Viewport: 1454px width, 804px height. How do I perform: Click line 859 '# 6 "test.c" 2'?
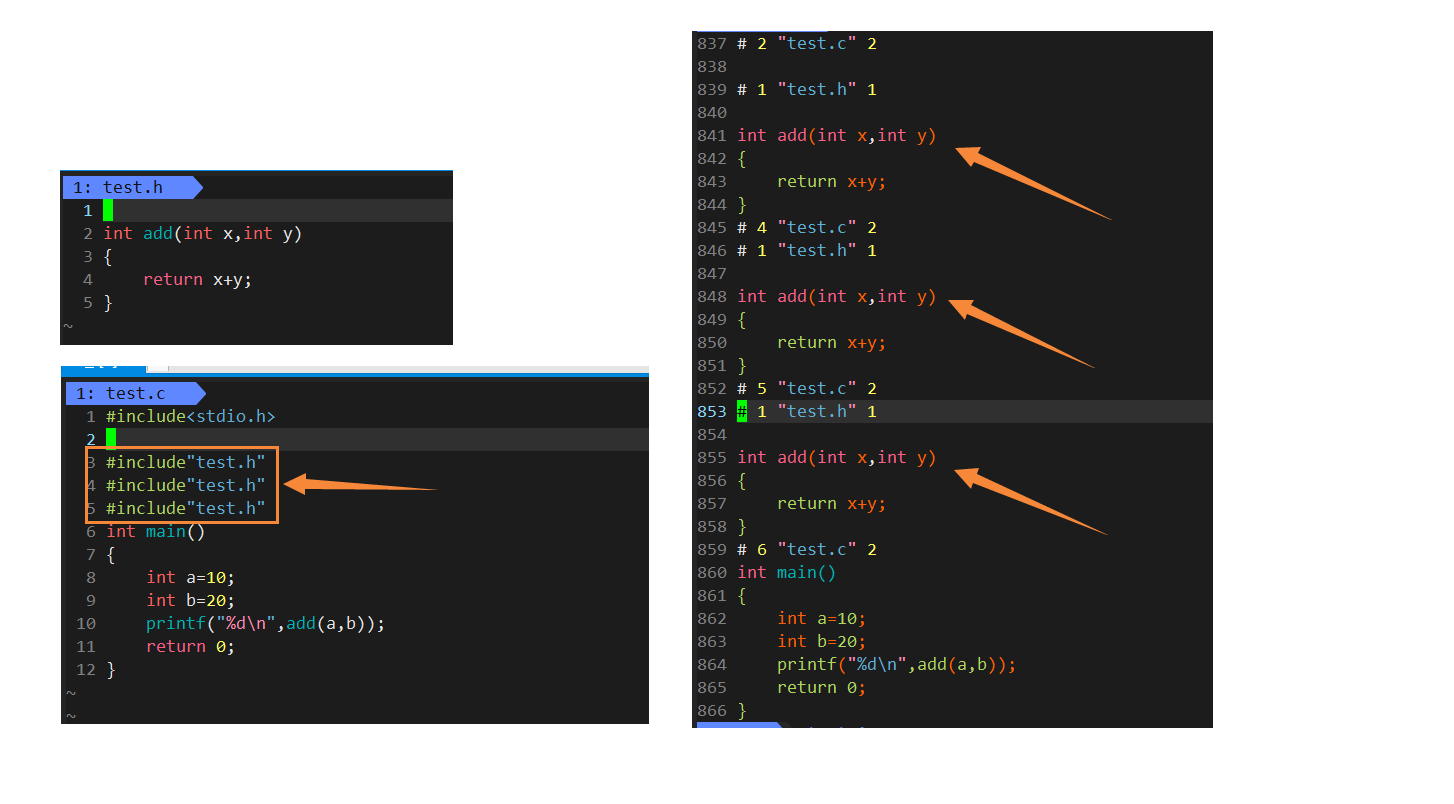807,549
